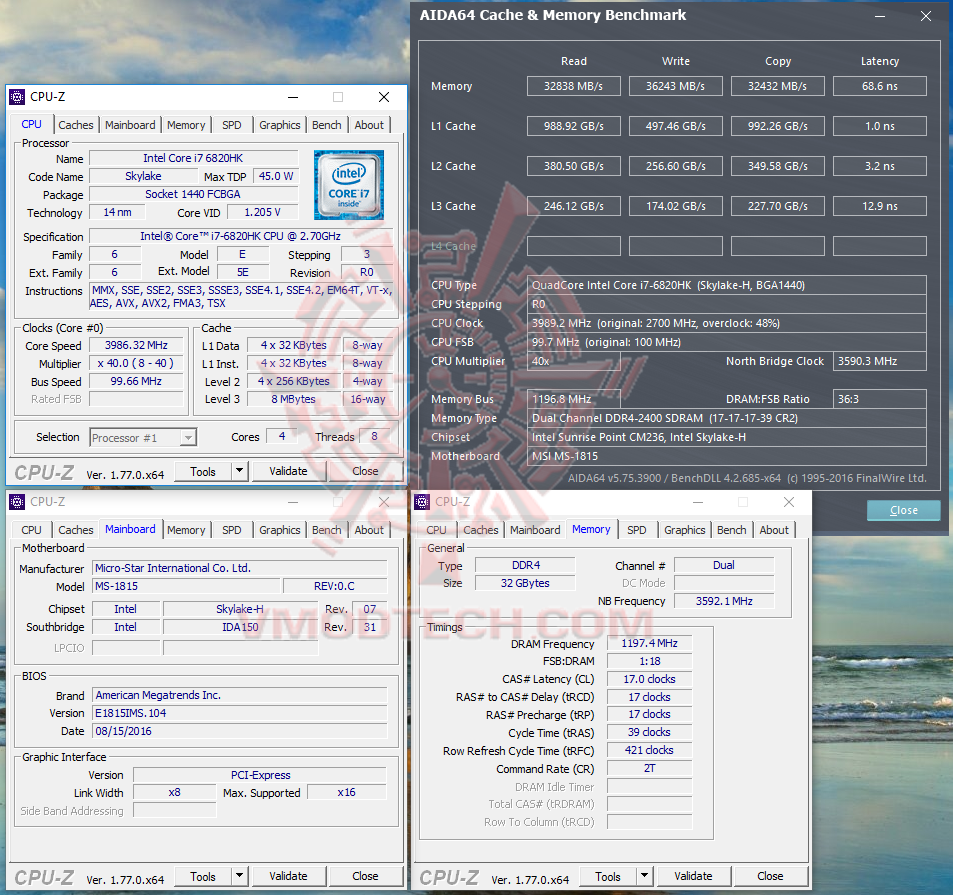The width and height of the screenshot is (953, 895).
Task: Open Memory tab in top CPU-Z window
Action: pyautogui.click(x=186, y=125)
